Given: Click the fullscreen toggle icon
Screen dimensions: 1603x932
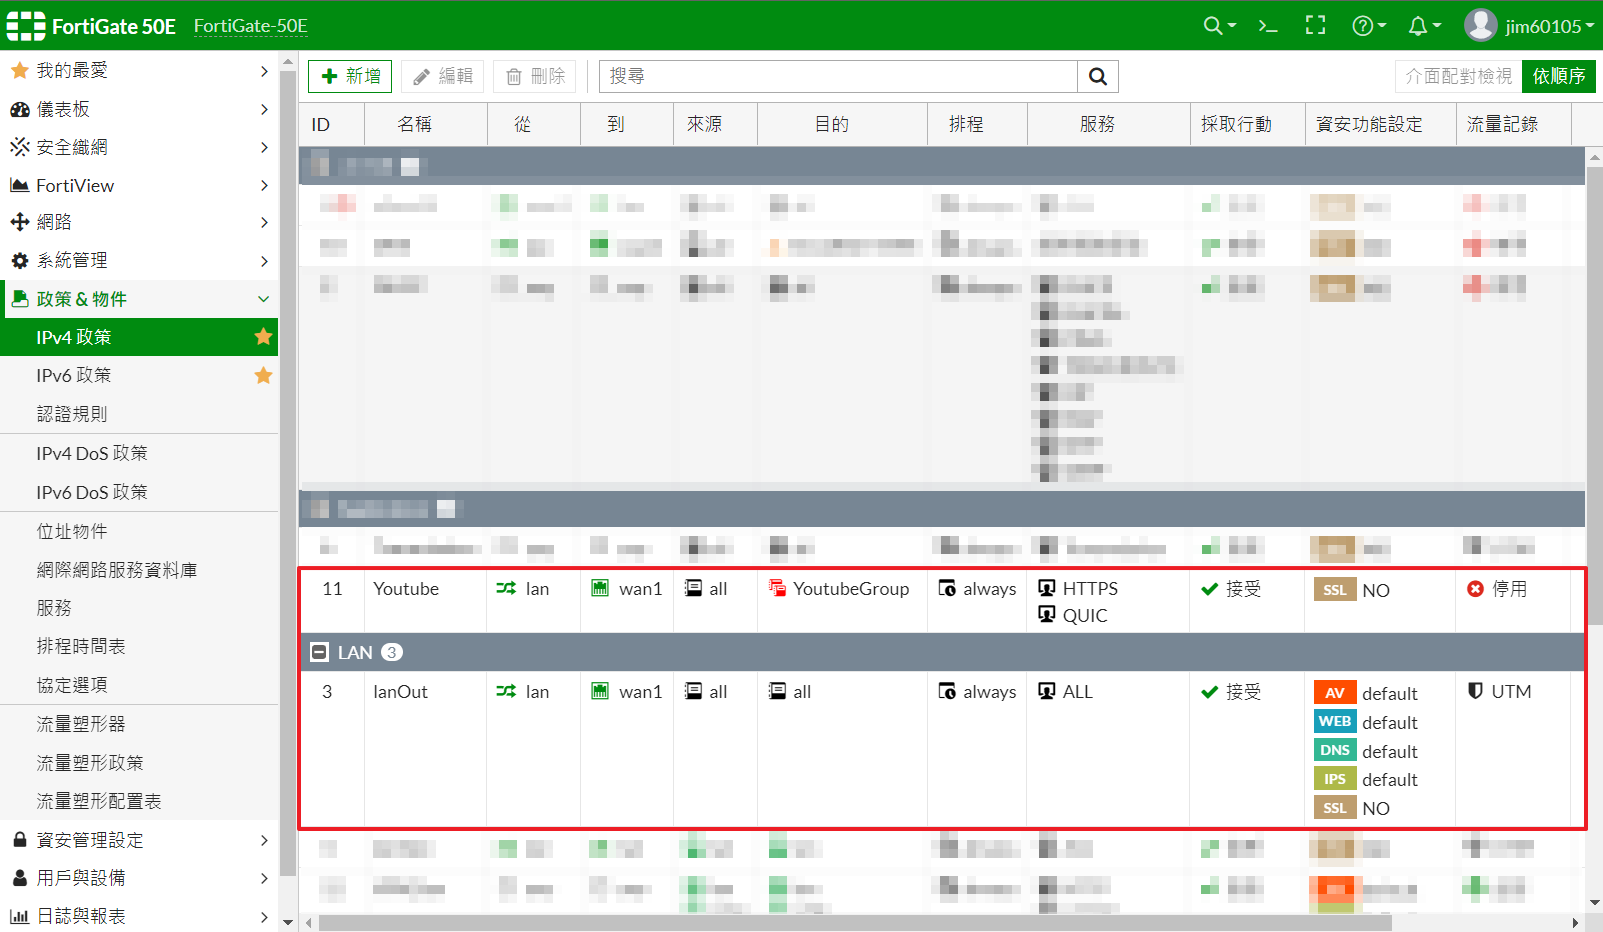Looking at the screenshot, I should pyautogui.click(x=1315, y=26).
